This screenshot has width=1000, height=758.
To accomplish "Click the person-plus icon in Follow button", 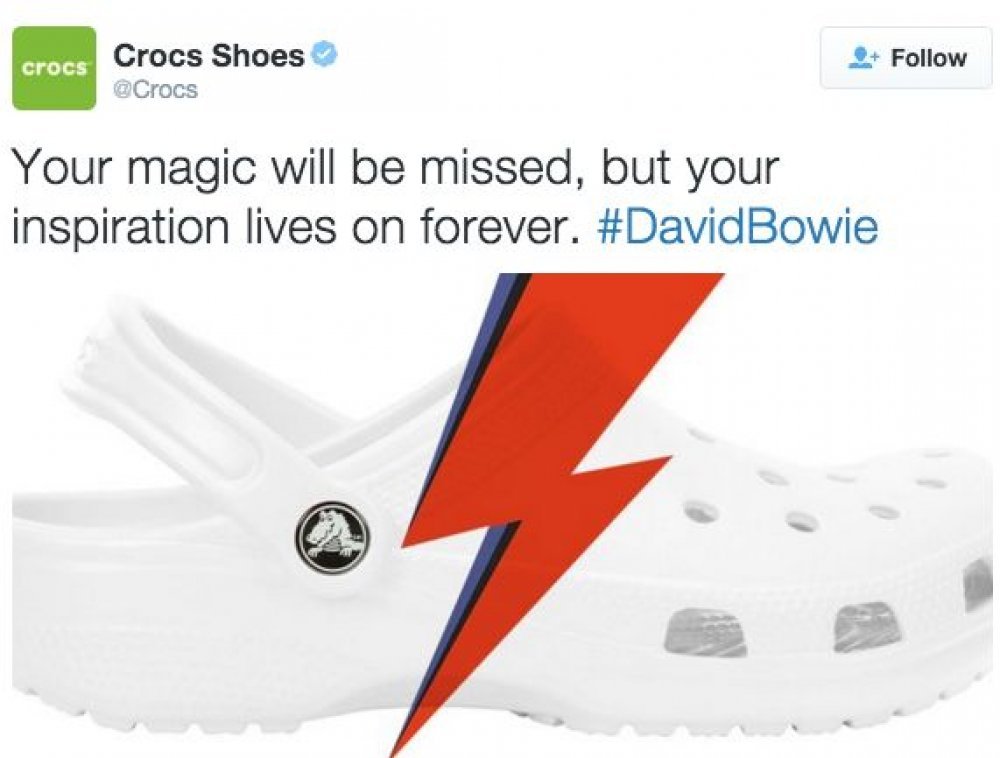I will pos(864,58).
